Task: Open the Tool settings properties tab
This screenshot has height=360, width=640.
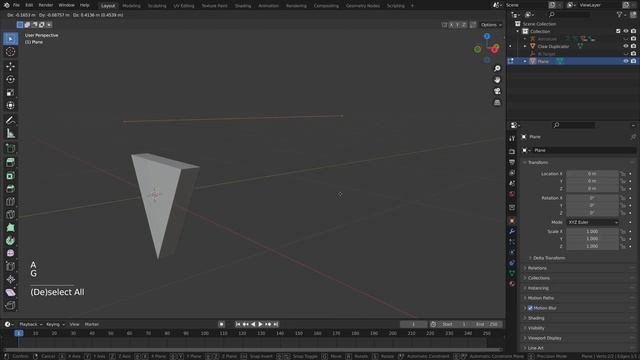Action: pos(512,139)
